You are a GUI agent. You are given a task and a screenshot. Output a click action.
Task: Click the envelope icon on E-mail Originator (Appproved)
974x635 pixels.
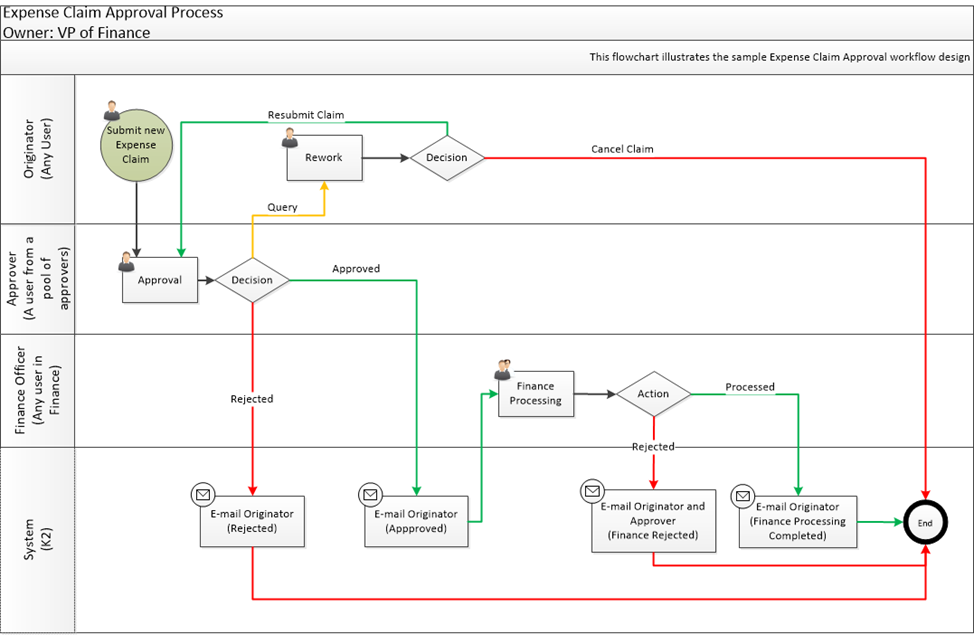[370, 493]
